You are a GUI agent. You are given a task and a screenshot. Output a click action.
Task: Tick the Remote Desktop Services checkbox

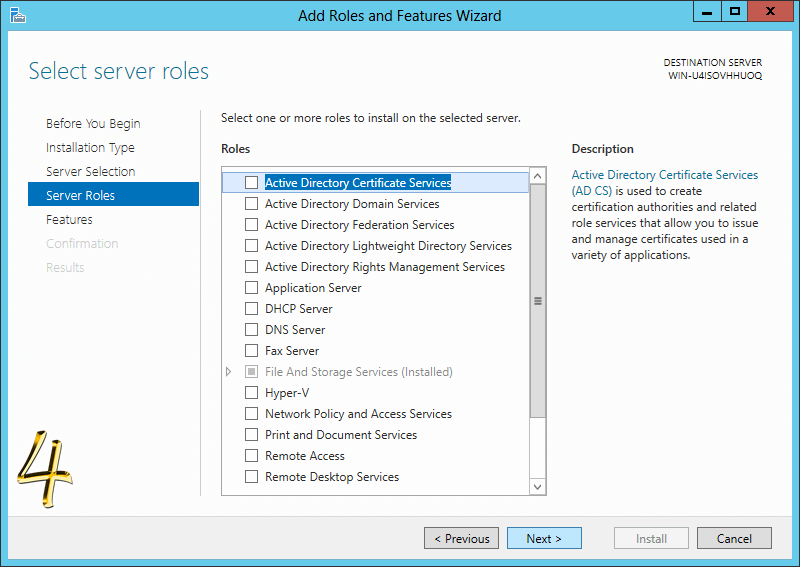click(251, 477)
